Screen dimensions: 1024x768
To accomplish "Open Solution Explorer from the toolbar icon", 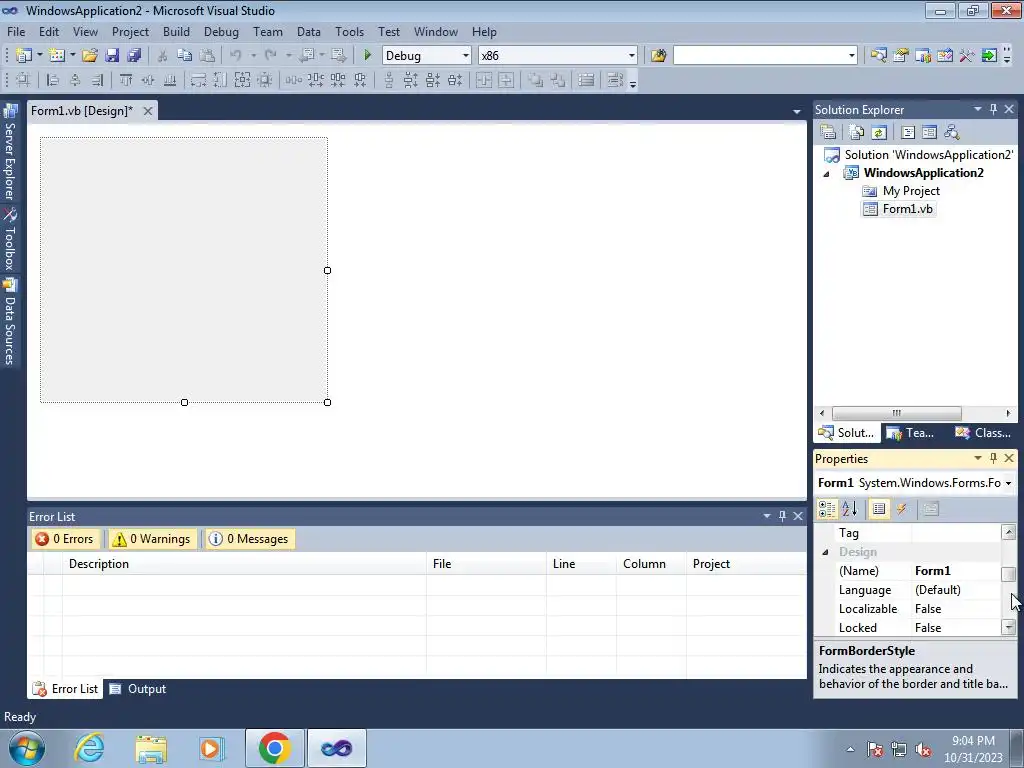I will tap(878, 56).
